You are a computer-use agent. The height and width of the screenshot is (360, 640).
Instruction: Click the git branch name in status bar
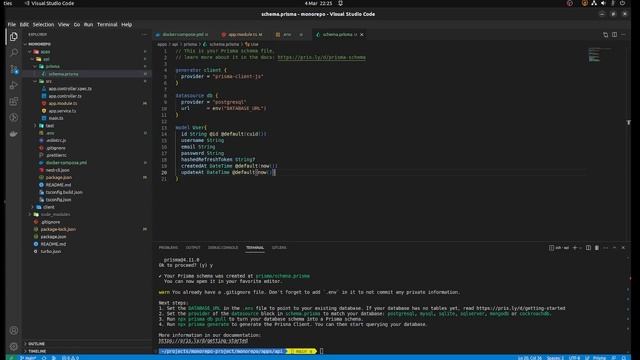28,358
